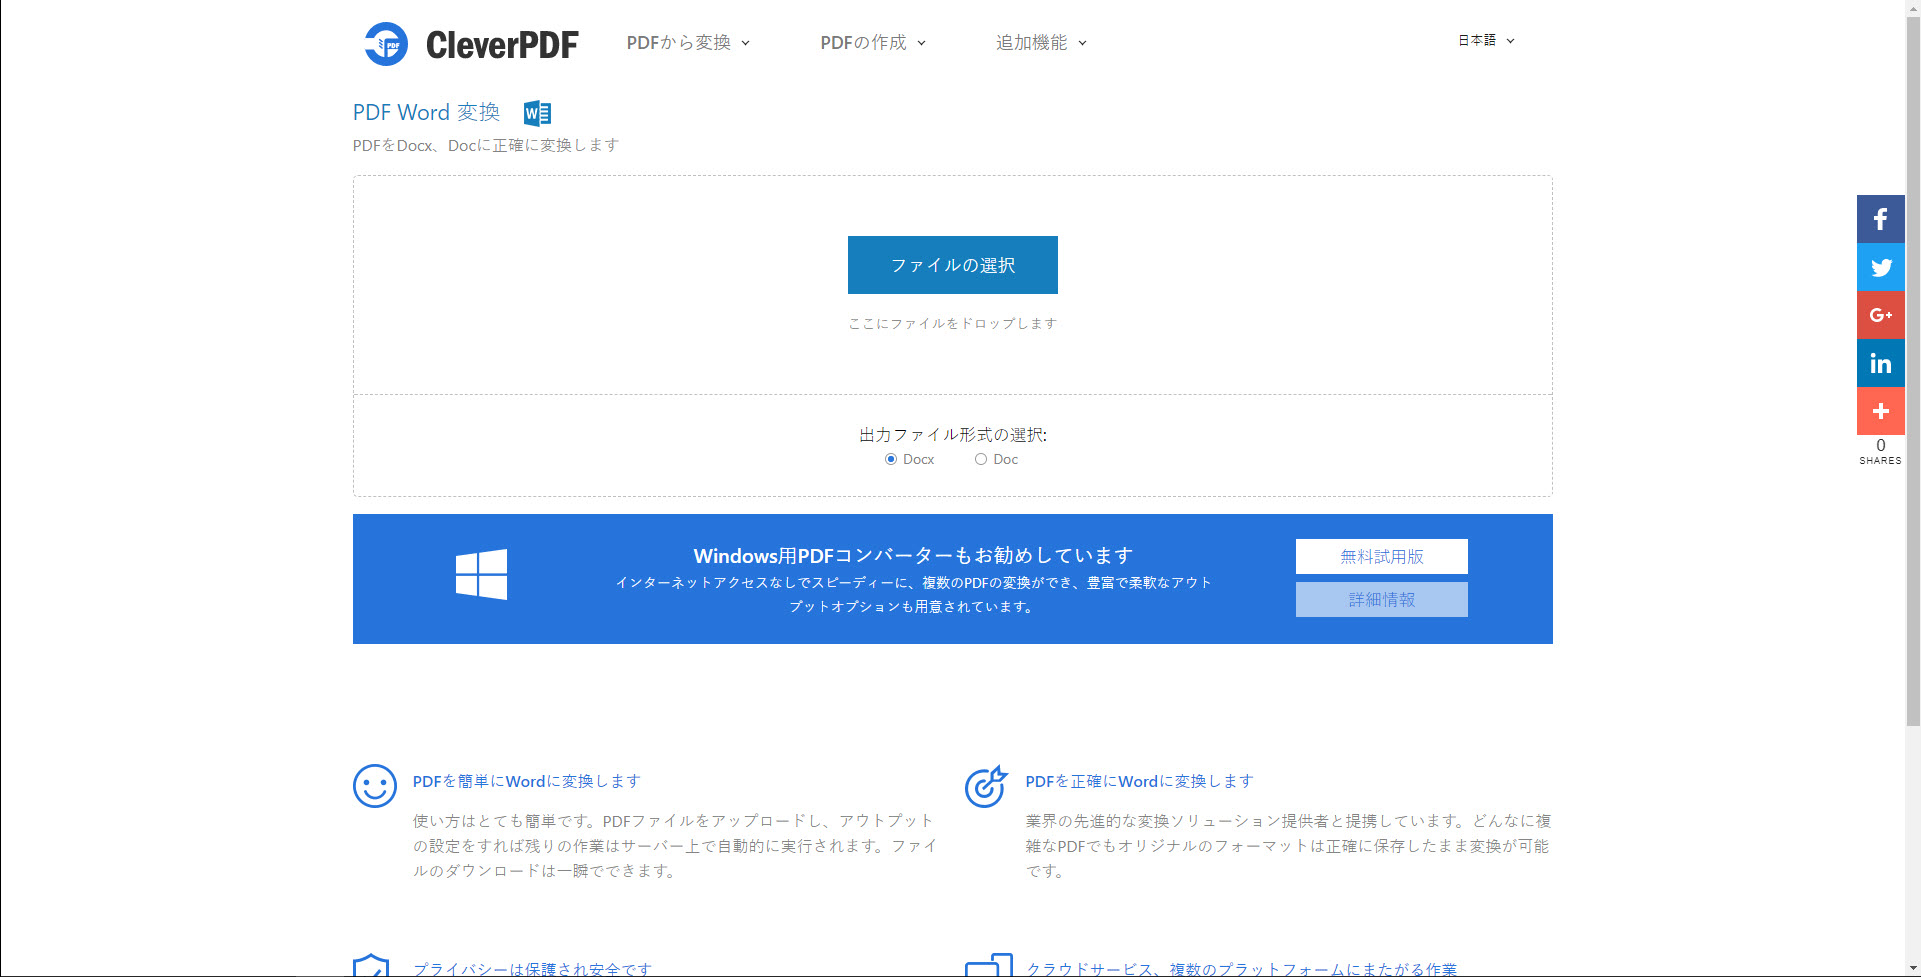Share on Facebook via sidebar icon

[x=1880, y=219]
